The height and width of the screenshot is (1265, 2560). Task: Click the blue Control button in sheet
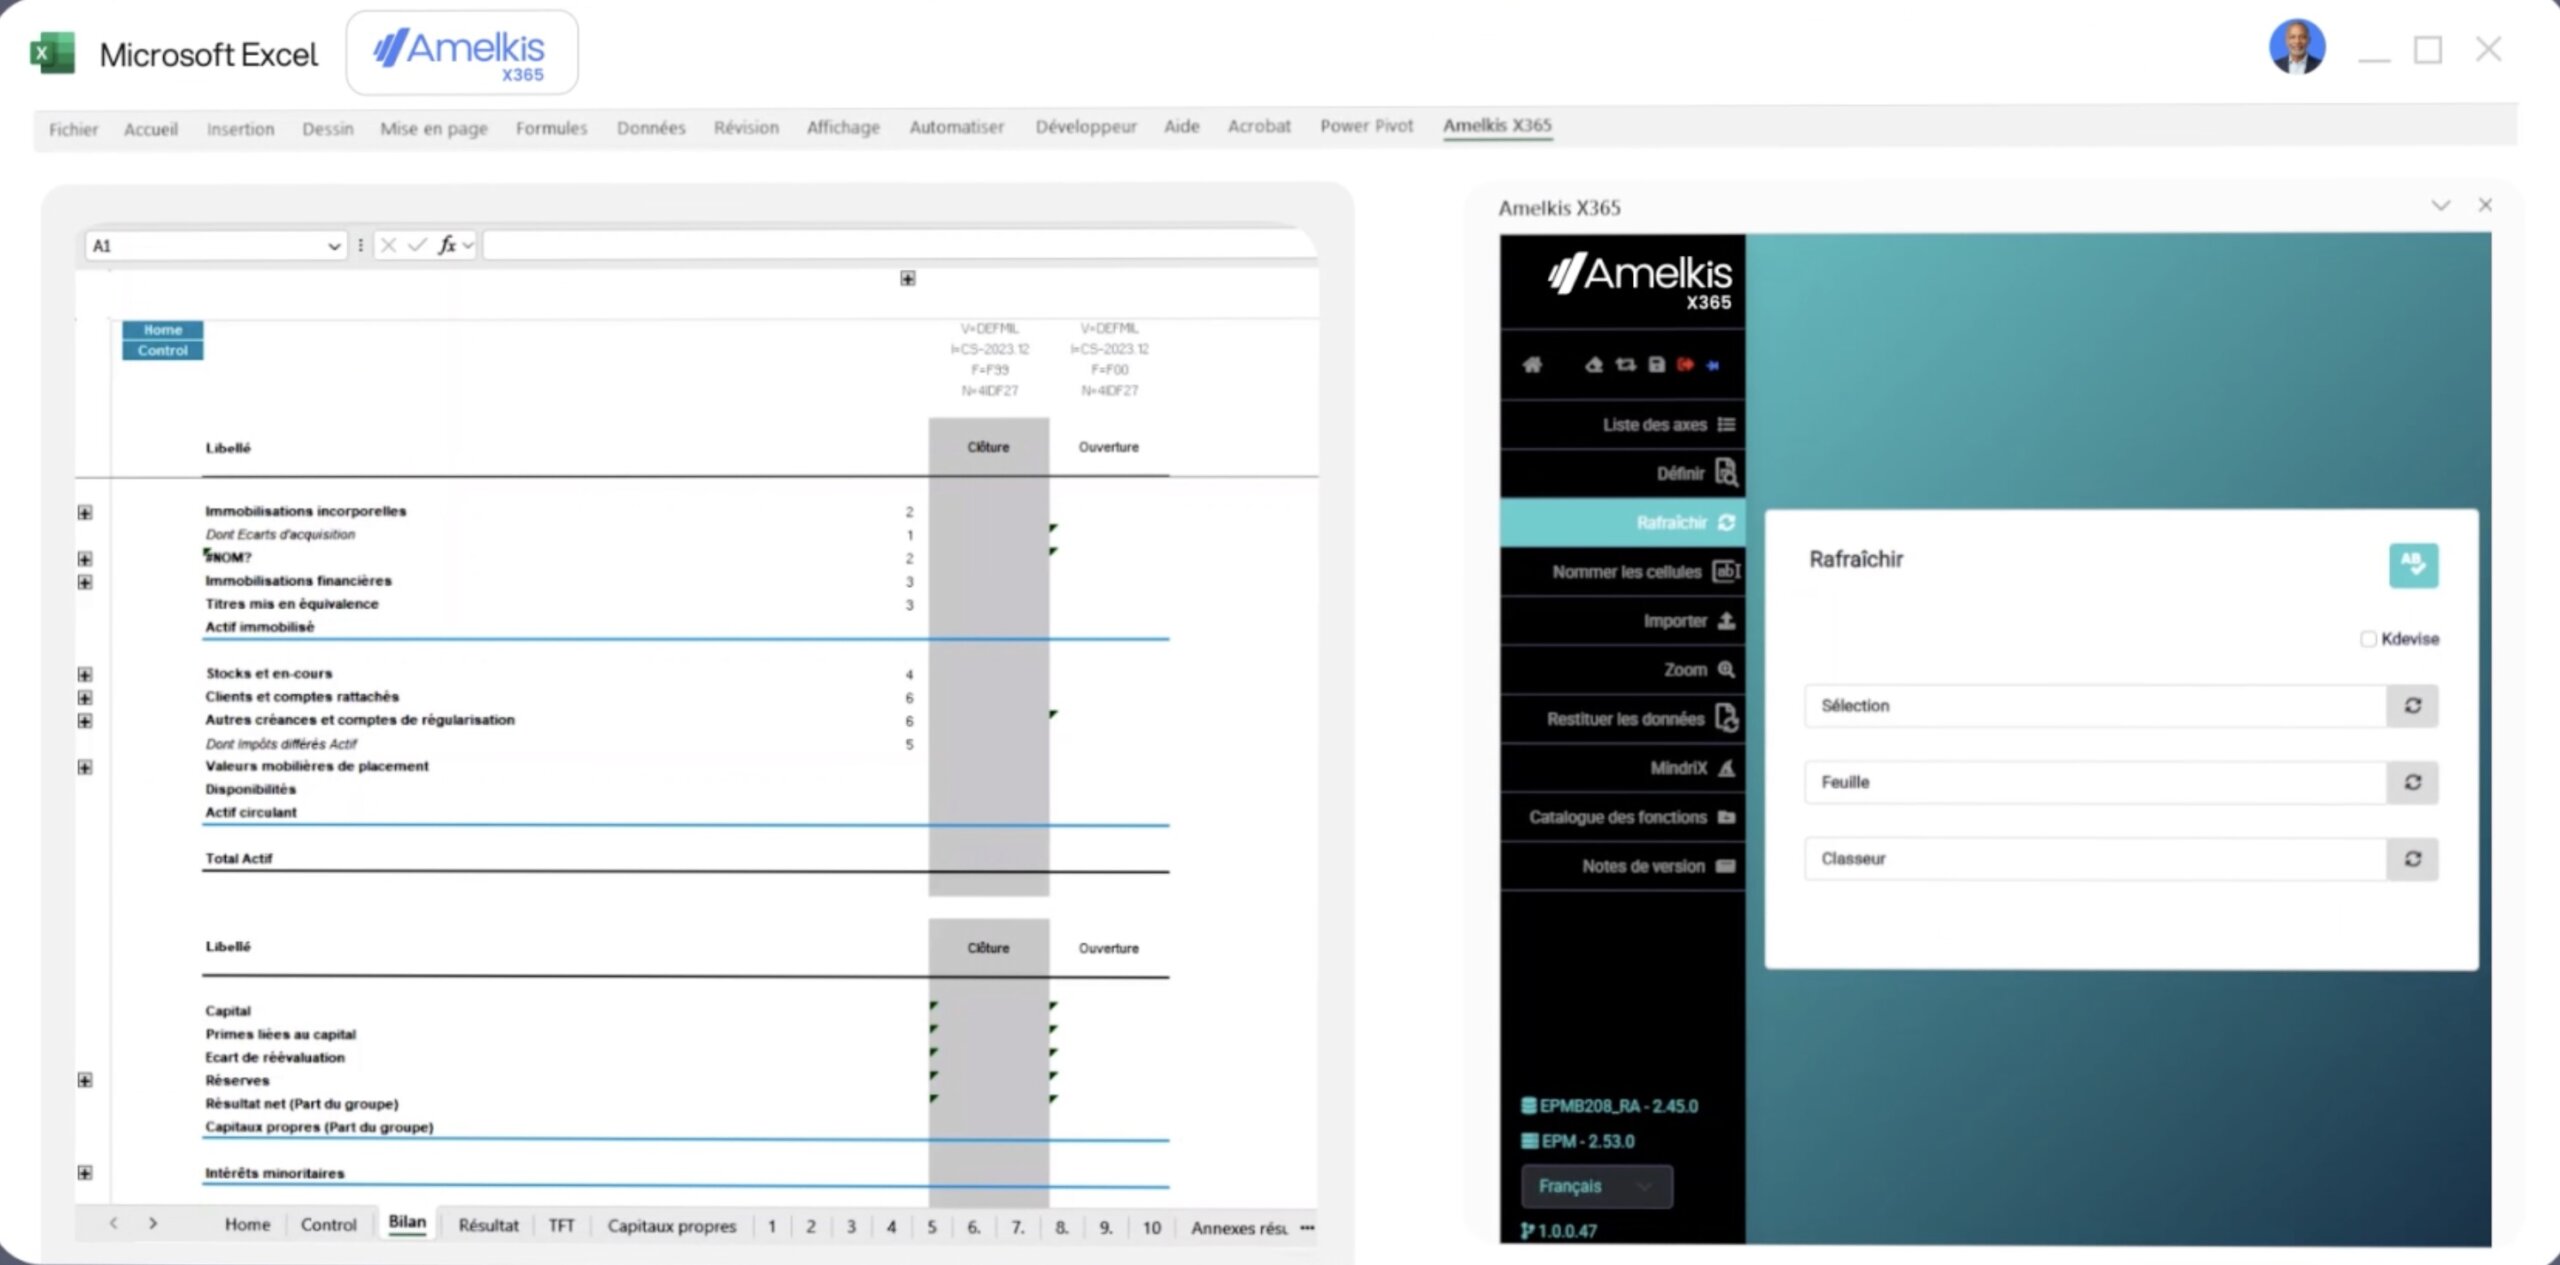[163, 351]
